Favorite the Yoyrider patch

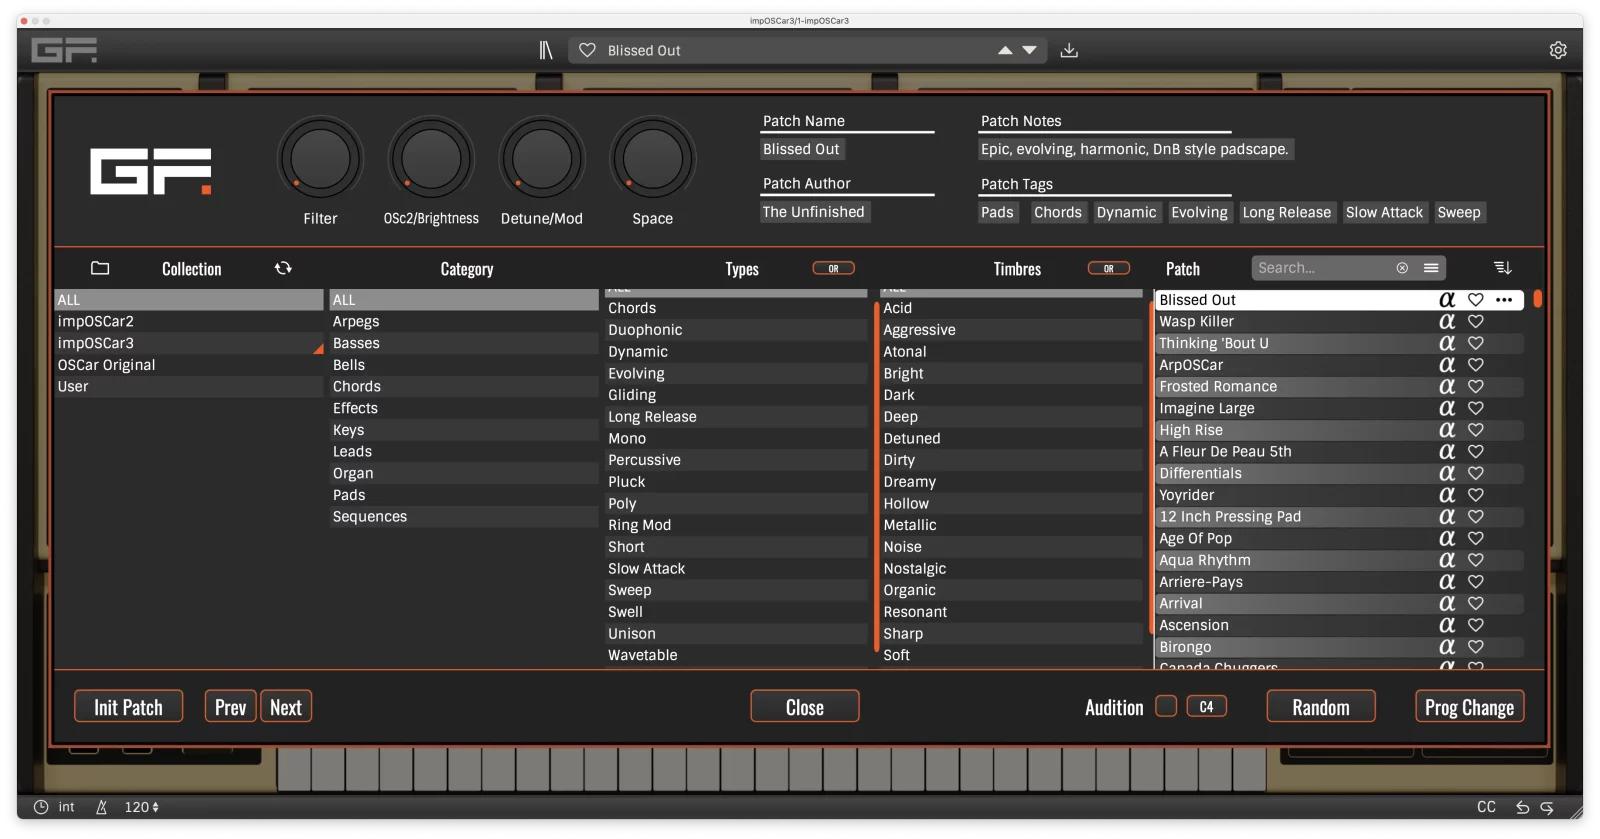coord(1475,495)
